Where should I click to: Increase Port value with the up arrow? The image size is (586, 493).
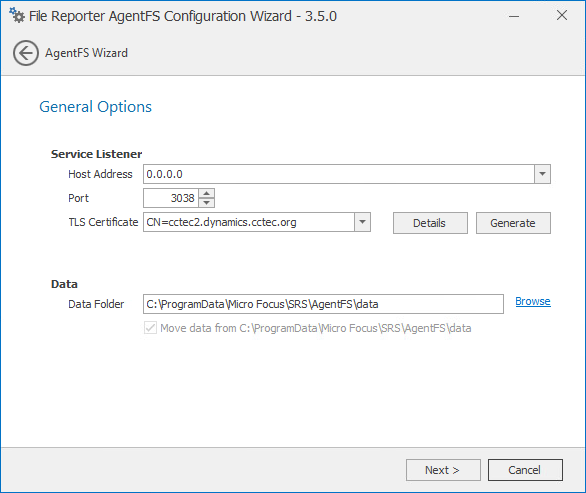[207, 193]
